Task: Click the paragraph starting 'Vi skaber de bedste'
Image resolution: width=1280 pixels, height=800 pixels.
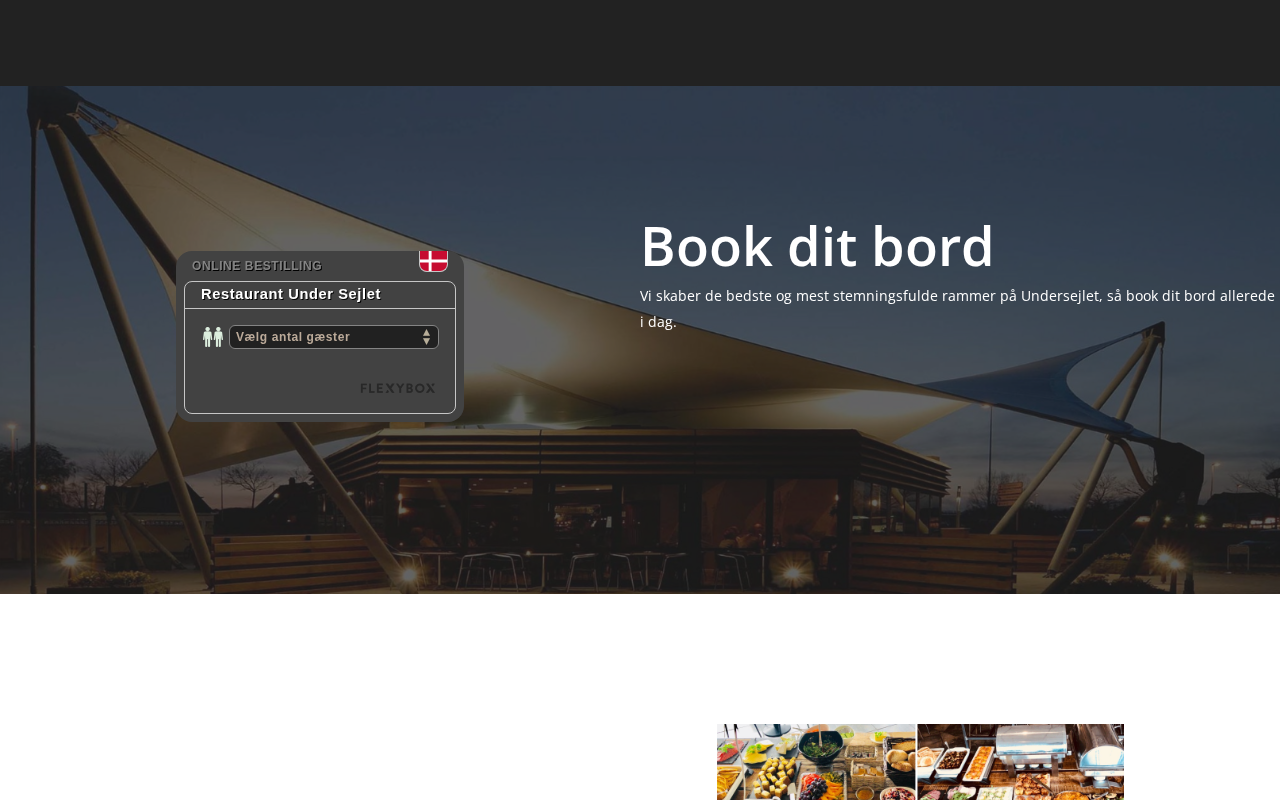Action: (957, 308)
